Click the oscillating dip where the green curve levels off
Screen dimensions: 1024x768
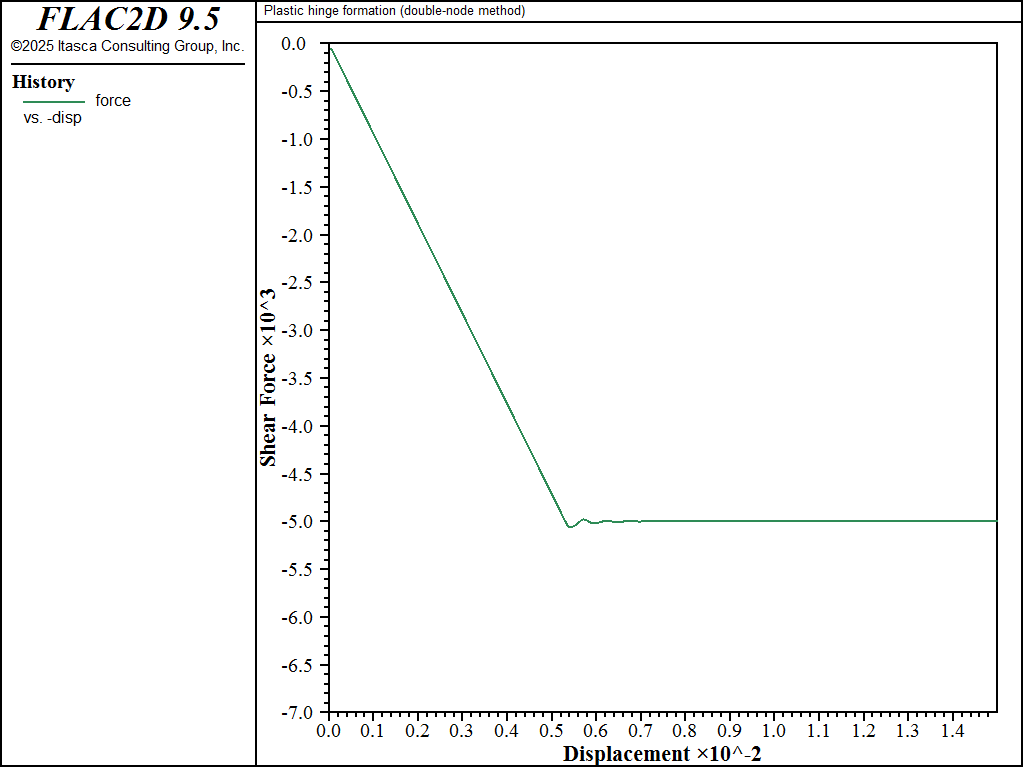coord(569,526)
